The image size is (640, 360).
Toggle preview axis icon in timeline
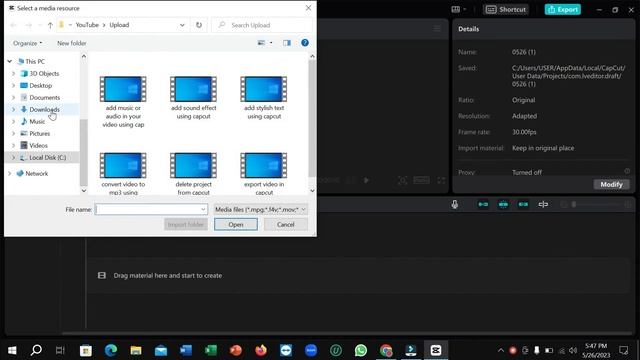point(543,204)
